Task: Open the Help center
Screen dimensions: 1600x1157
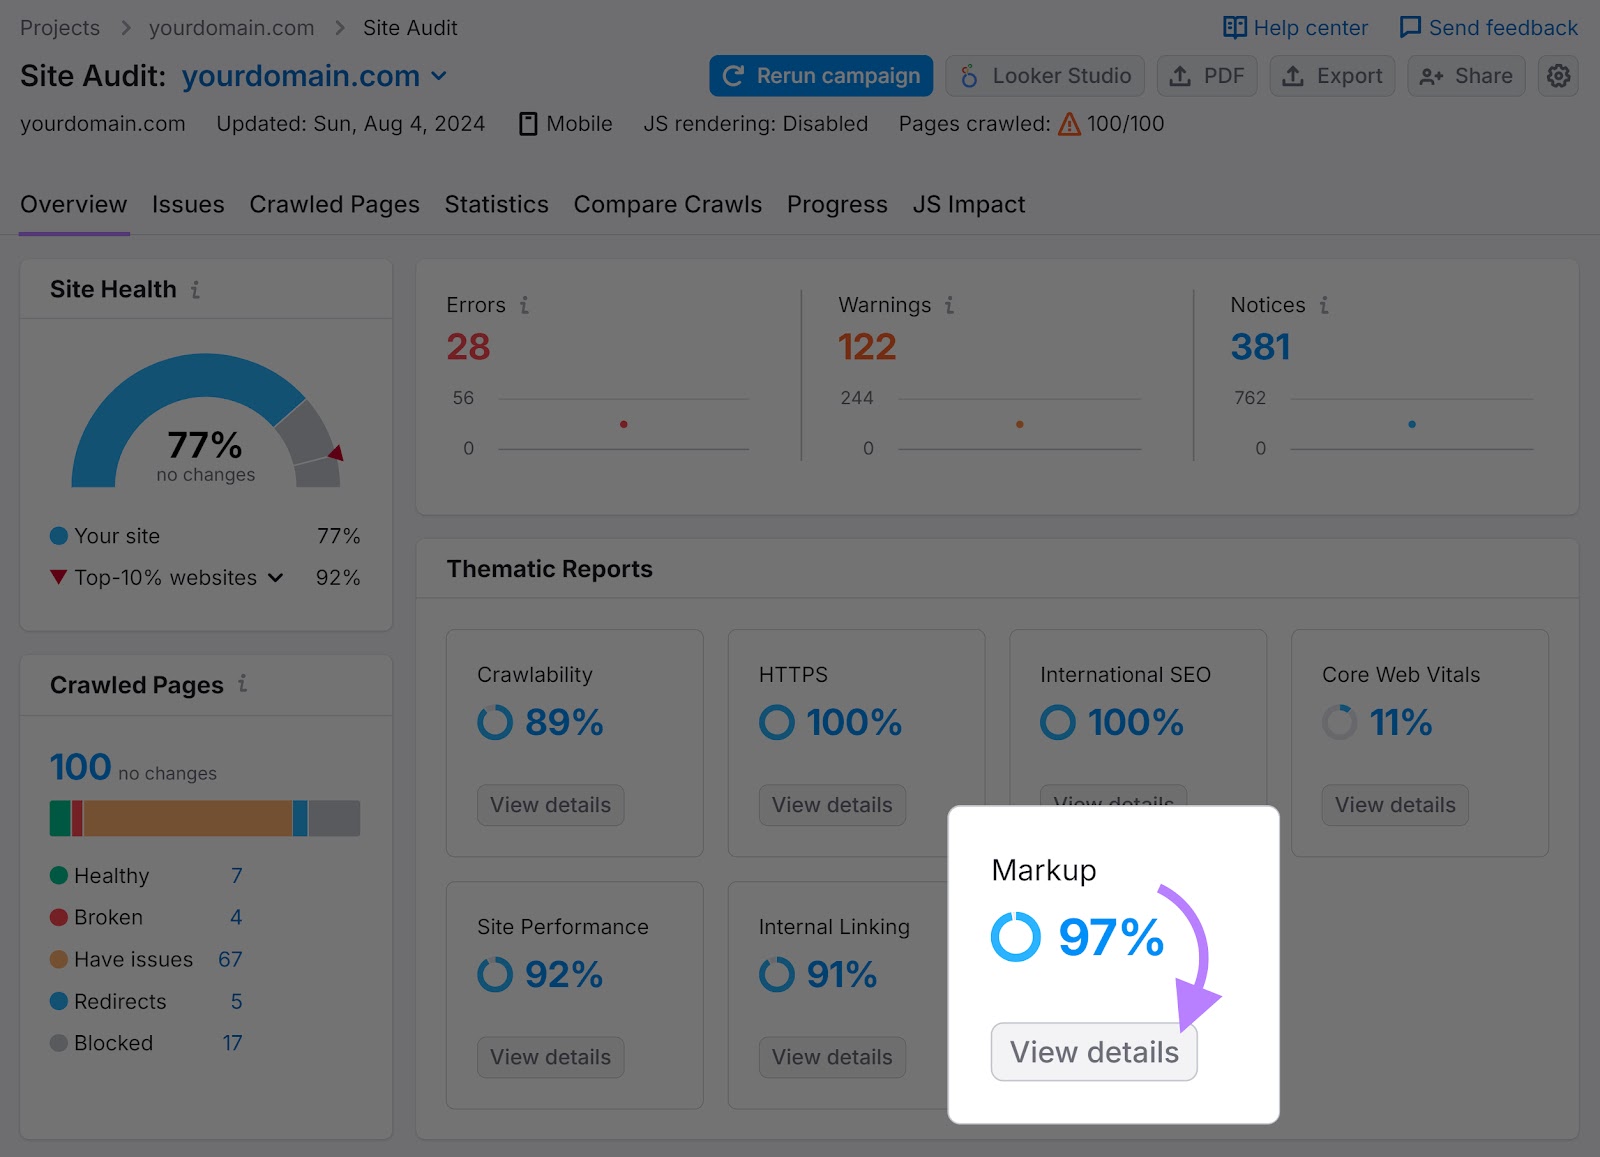Action: (1295, 27)
